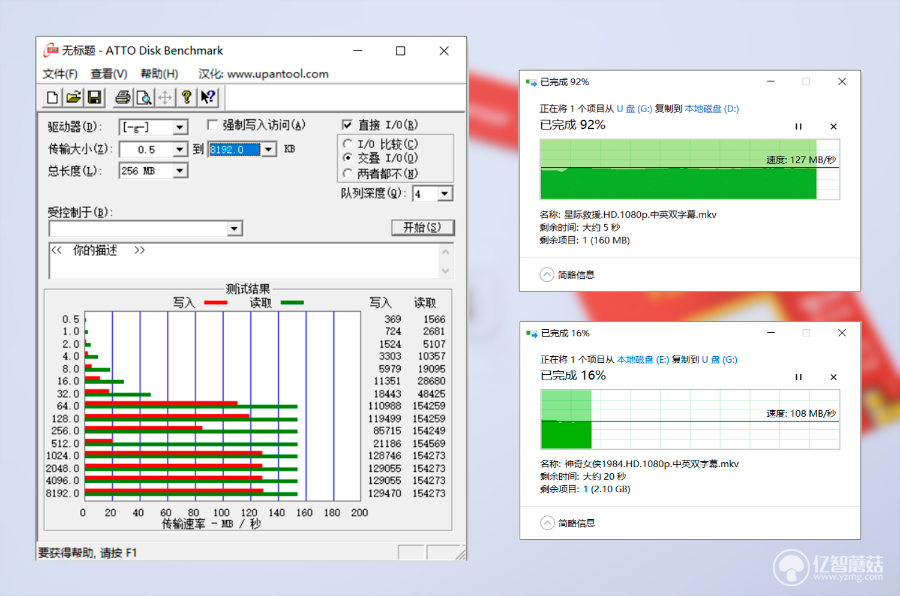Click the 0.5 row write value 369

coord(393,319)
